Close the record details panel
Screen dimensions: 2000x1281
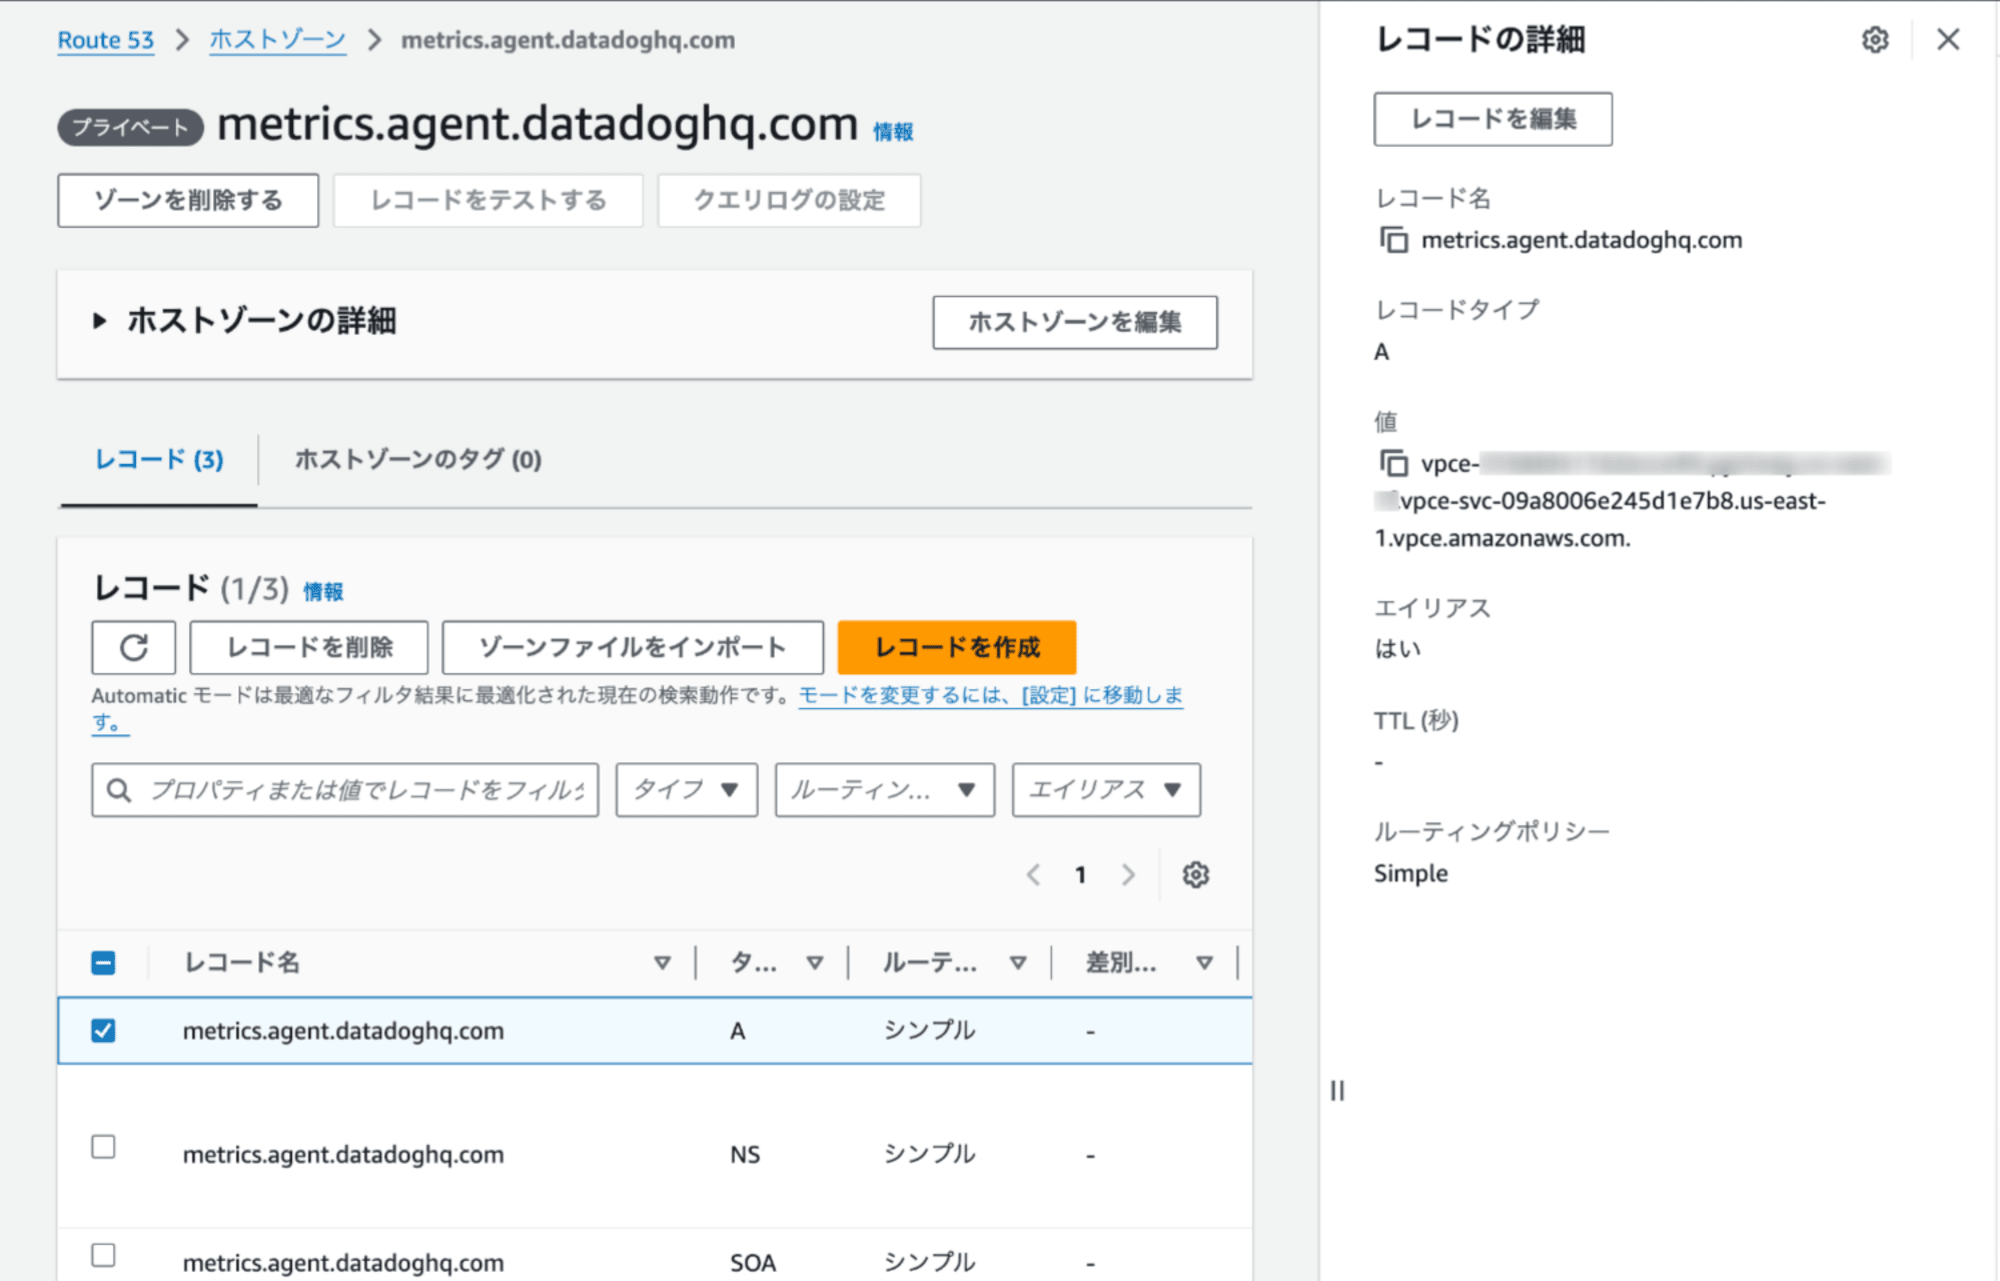[x=1947, y=40]
